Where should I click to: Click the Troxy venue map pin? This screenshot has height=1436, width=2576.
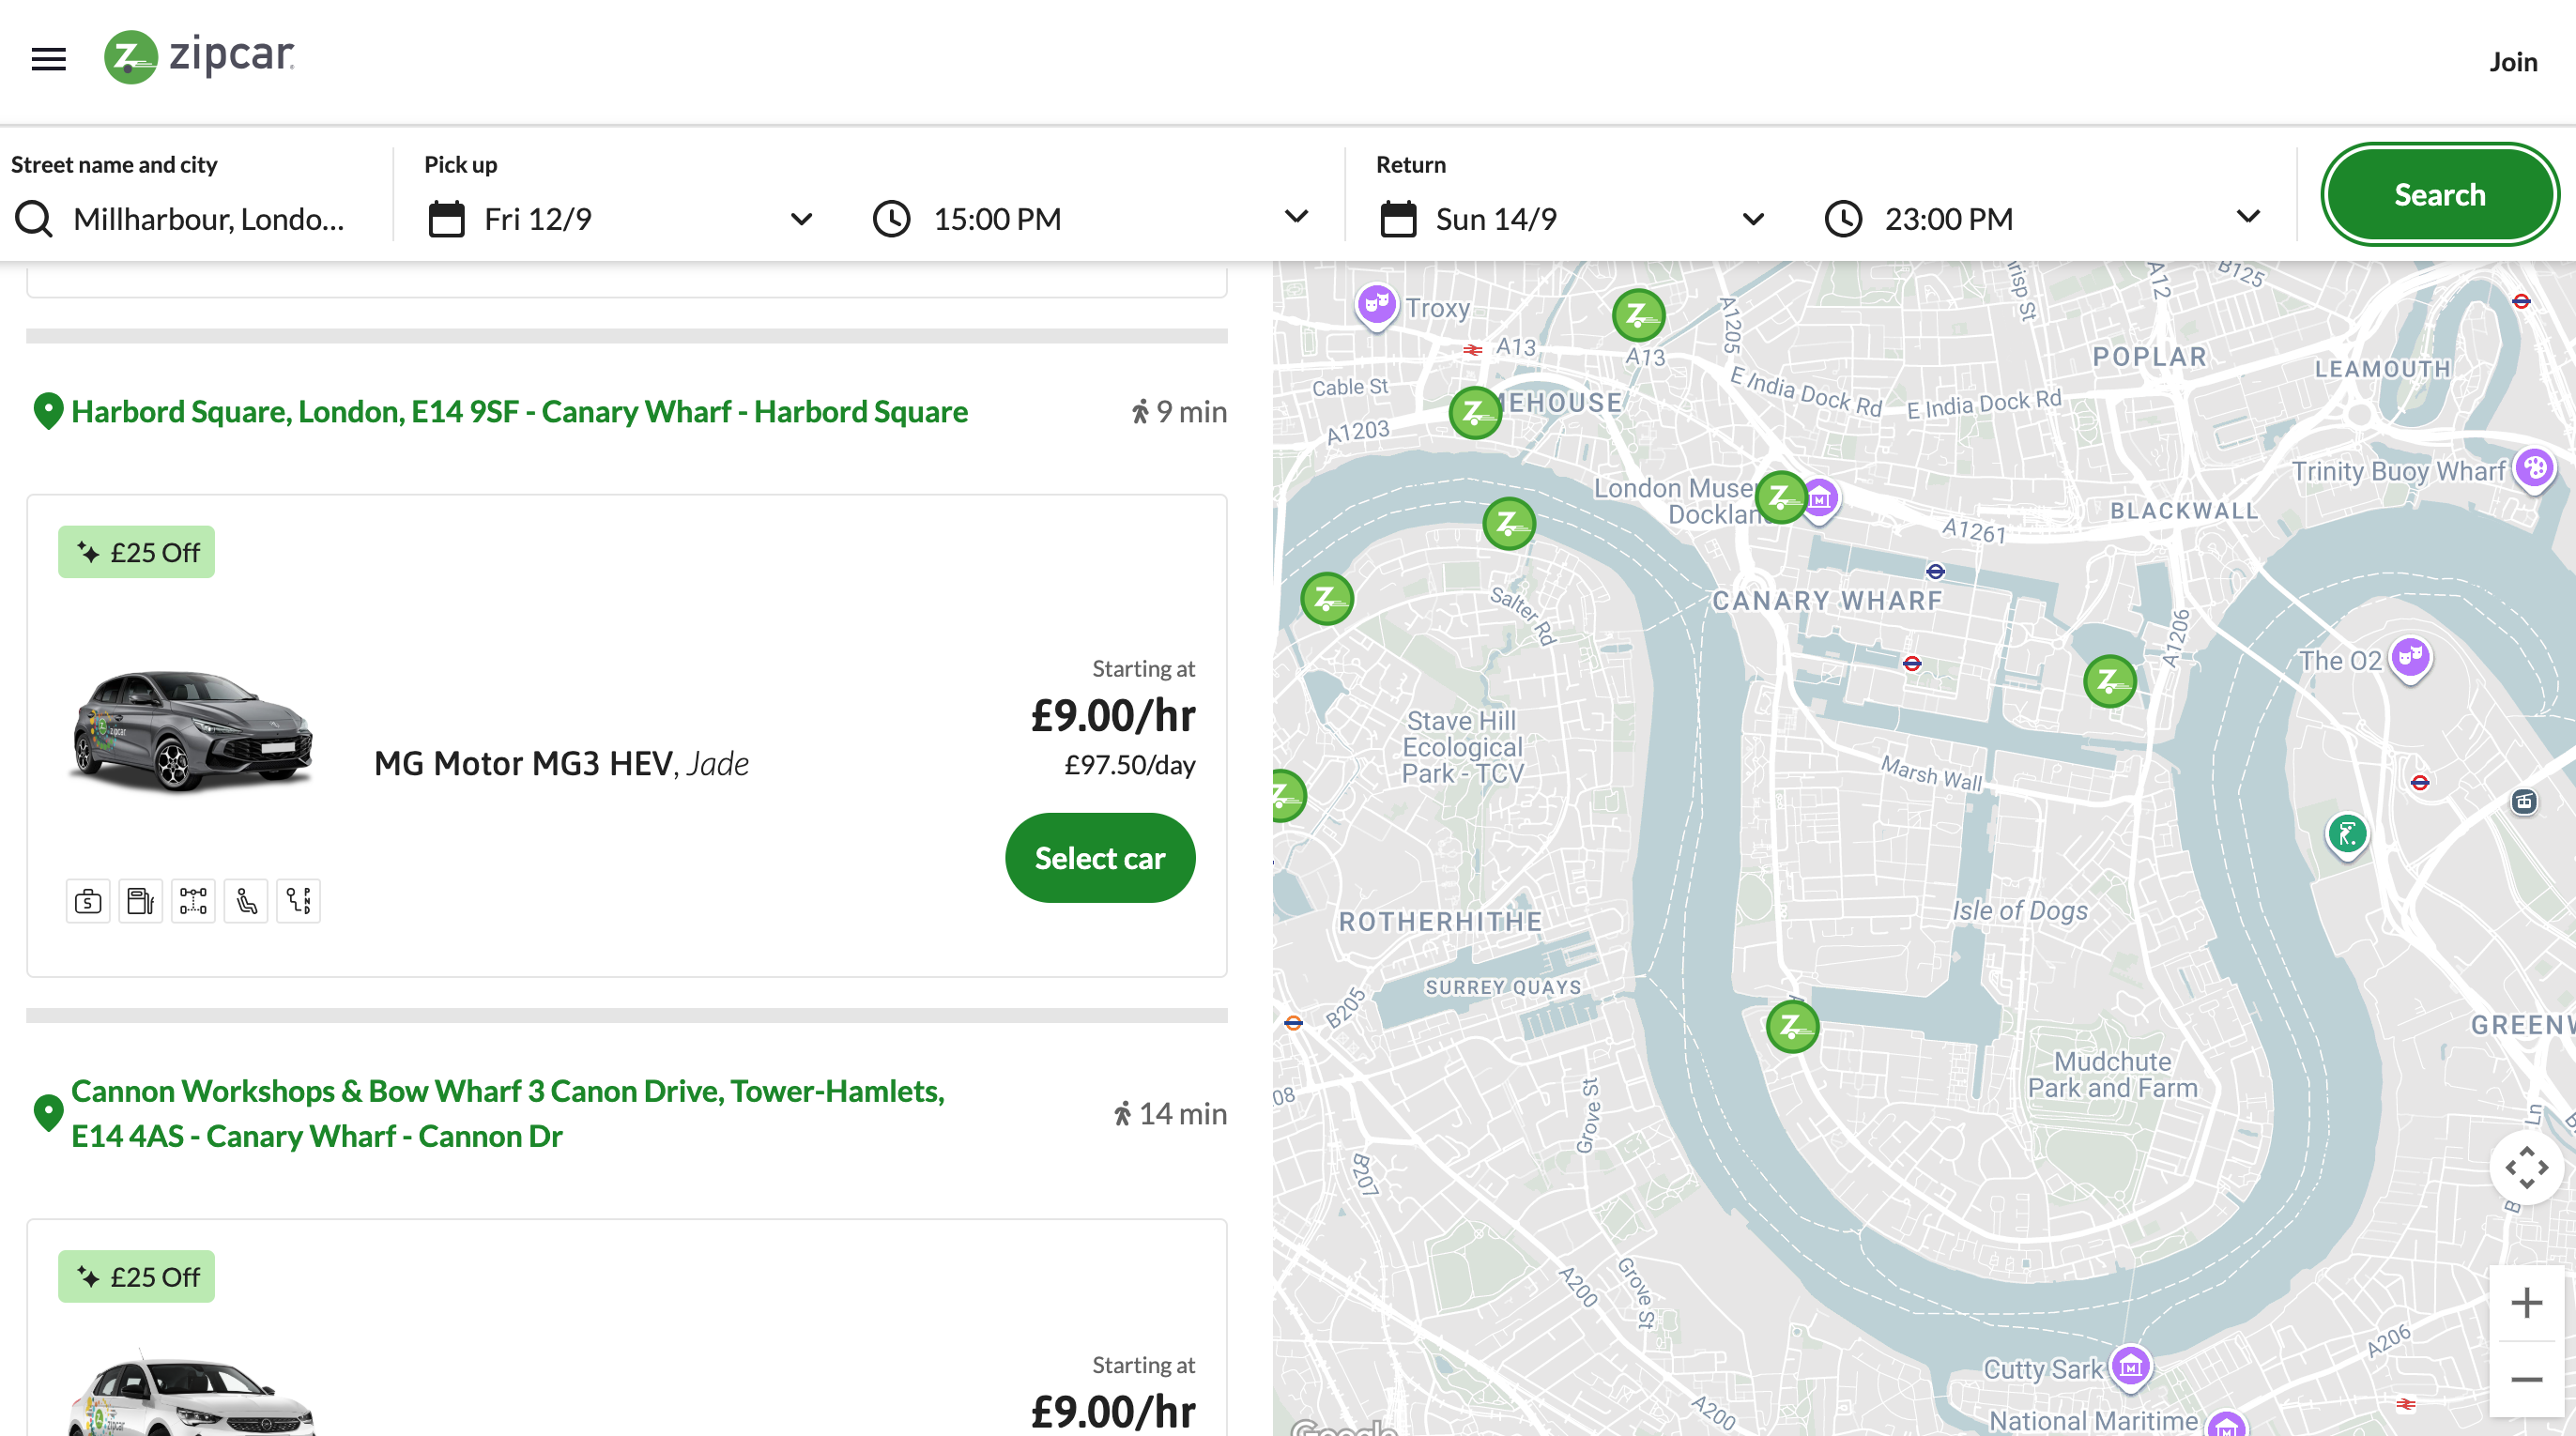coord(1376,304)
